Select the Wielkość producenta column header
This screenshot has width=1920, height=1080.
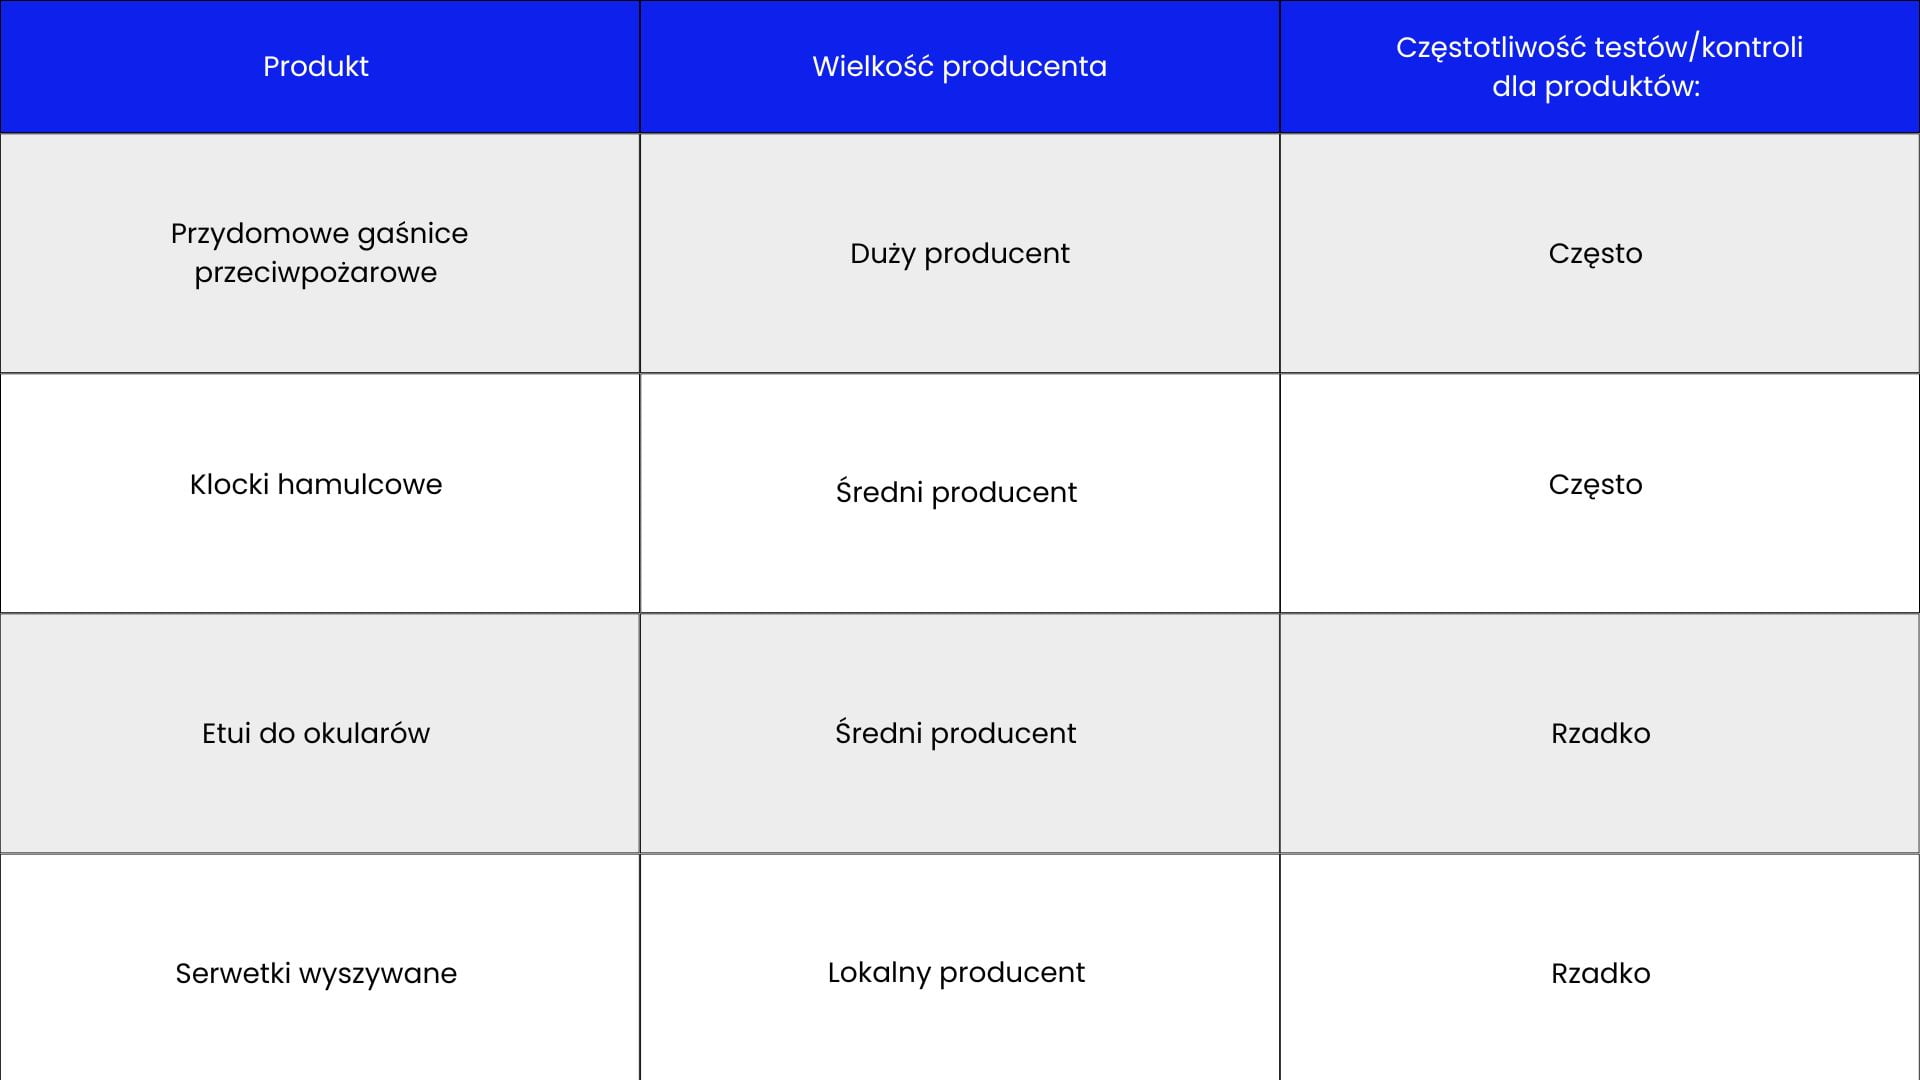[959, 66]
